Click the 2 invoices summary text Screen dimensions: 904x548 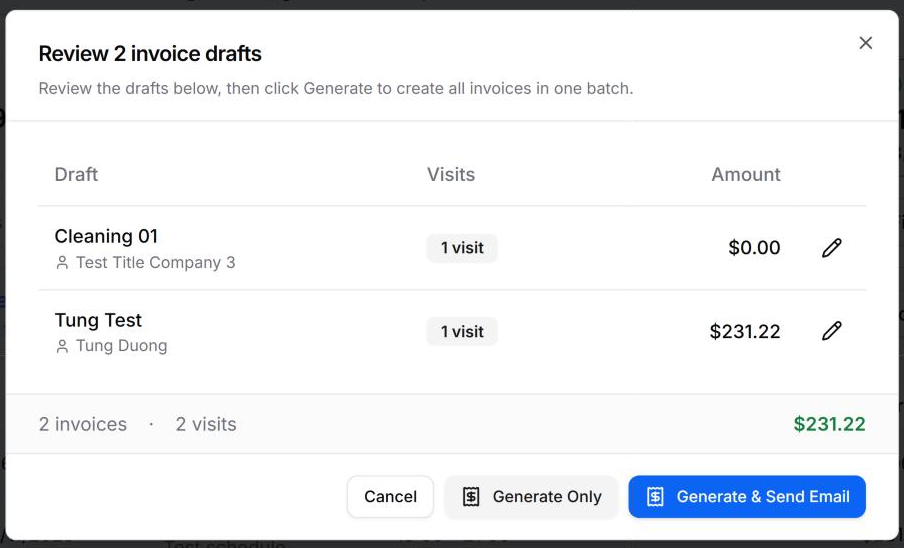click(83, 424)
